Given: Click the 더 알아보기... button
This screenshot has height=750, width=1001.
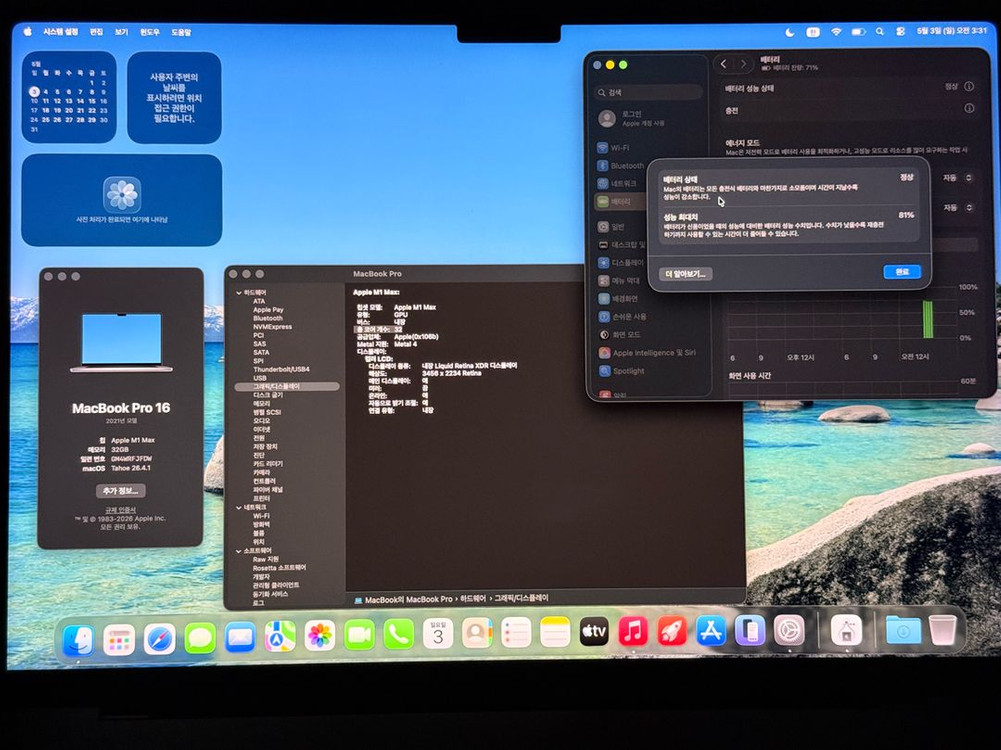Looking at the screenshot, I should coord(686,274).
